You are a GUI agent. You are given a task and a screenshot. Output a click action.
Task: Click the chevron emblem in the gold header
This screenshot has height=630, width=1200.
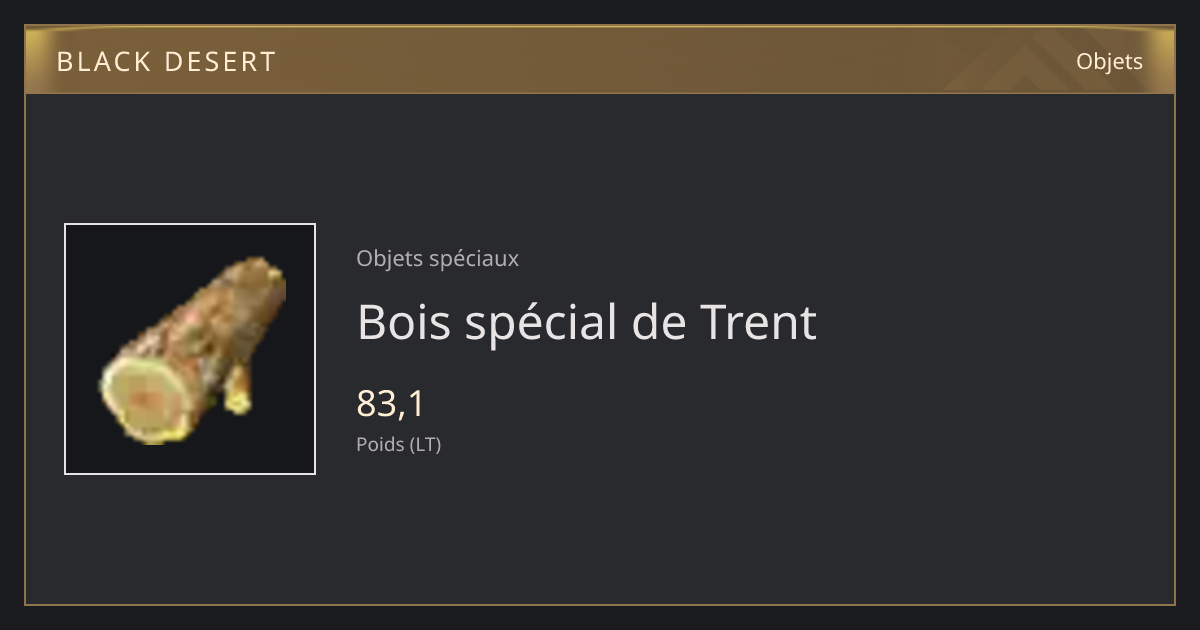click(x=1040, y=60)
